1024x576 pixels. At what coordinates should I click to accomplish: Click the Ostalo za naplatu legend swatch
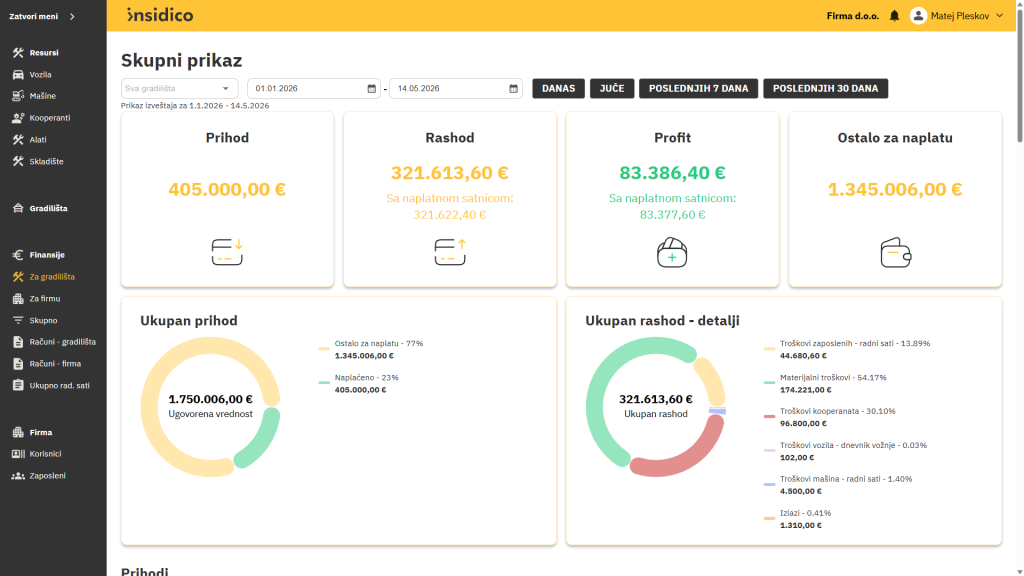(324, 349)
